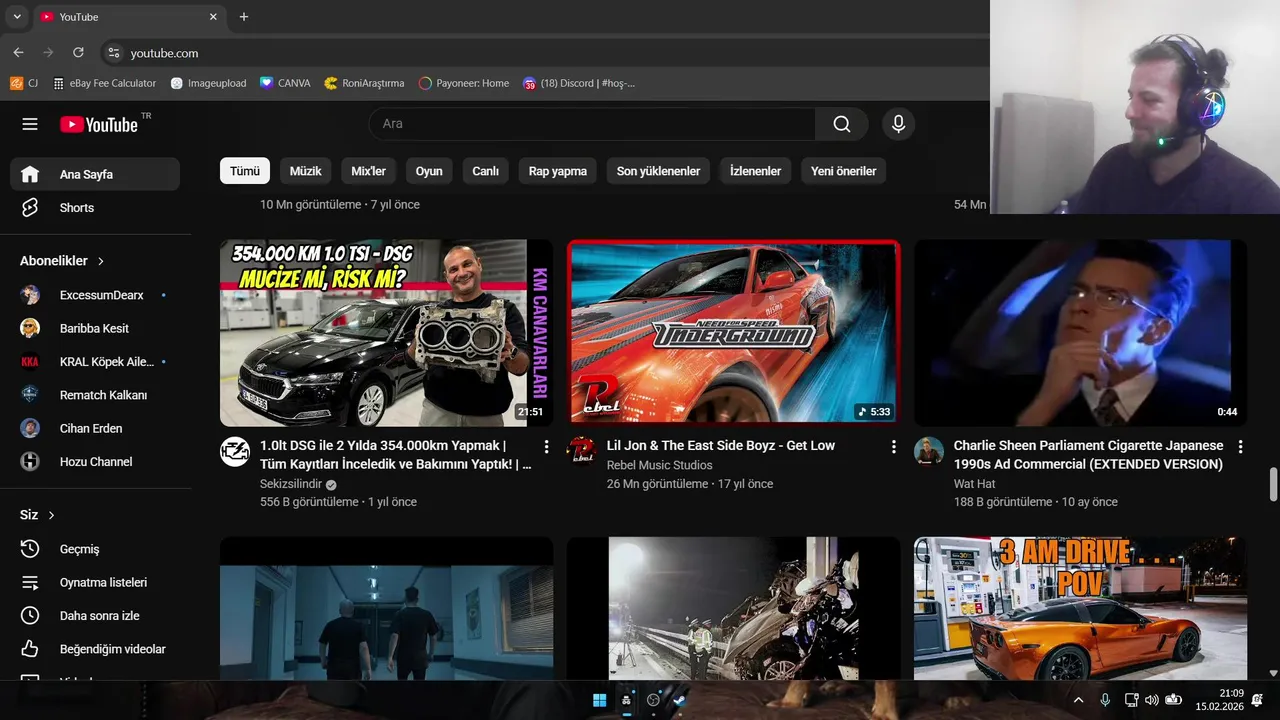
Task: Open new browser tab with plus
Action: pyautogui.click(x=244, y=17)
